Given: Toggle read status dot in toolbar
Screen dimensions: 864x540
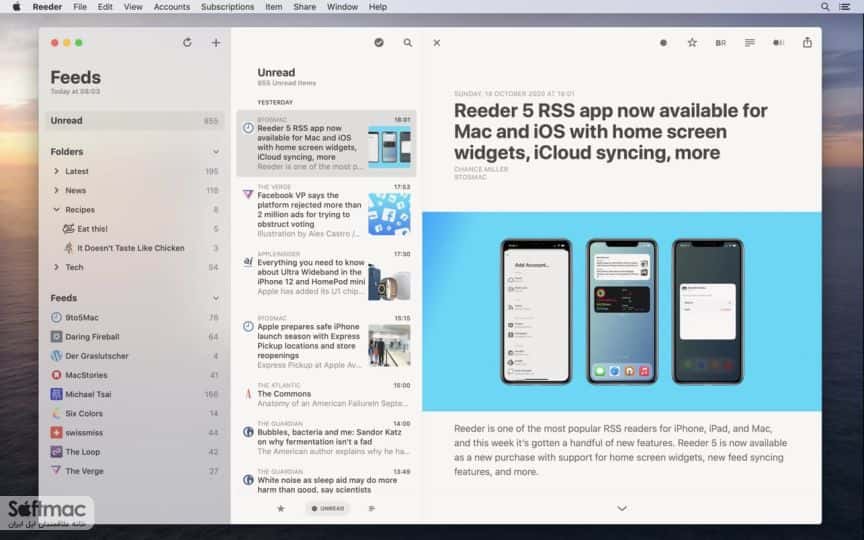Looking at the screenshot, I should [x=663, y=43].
